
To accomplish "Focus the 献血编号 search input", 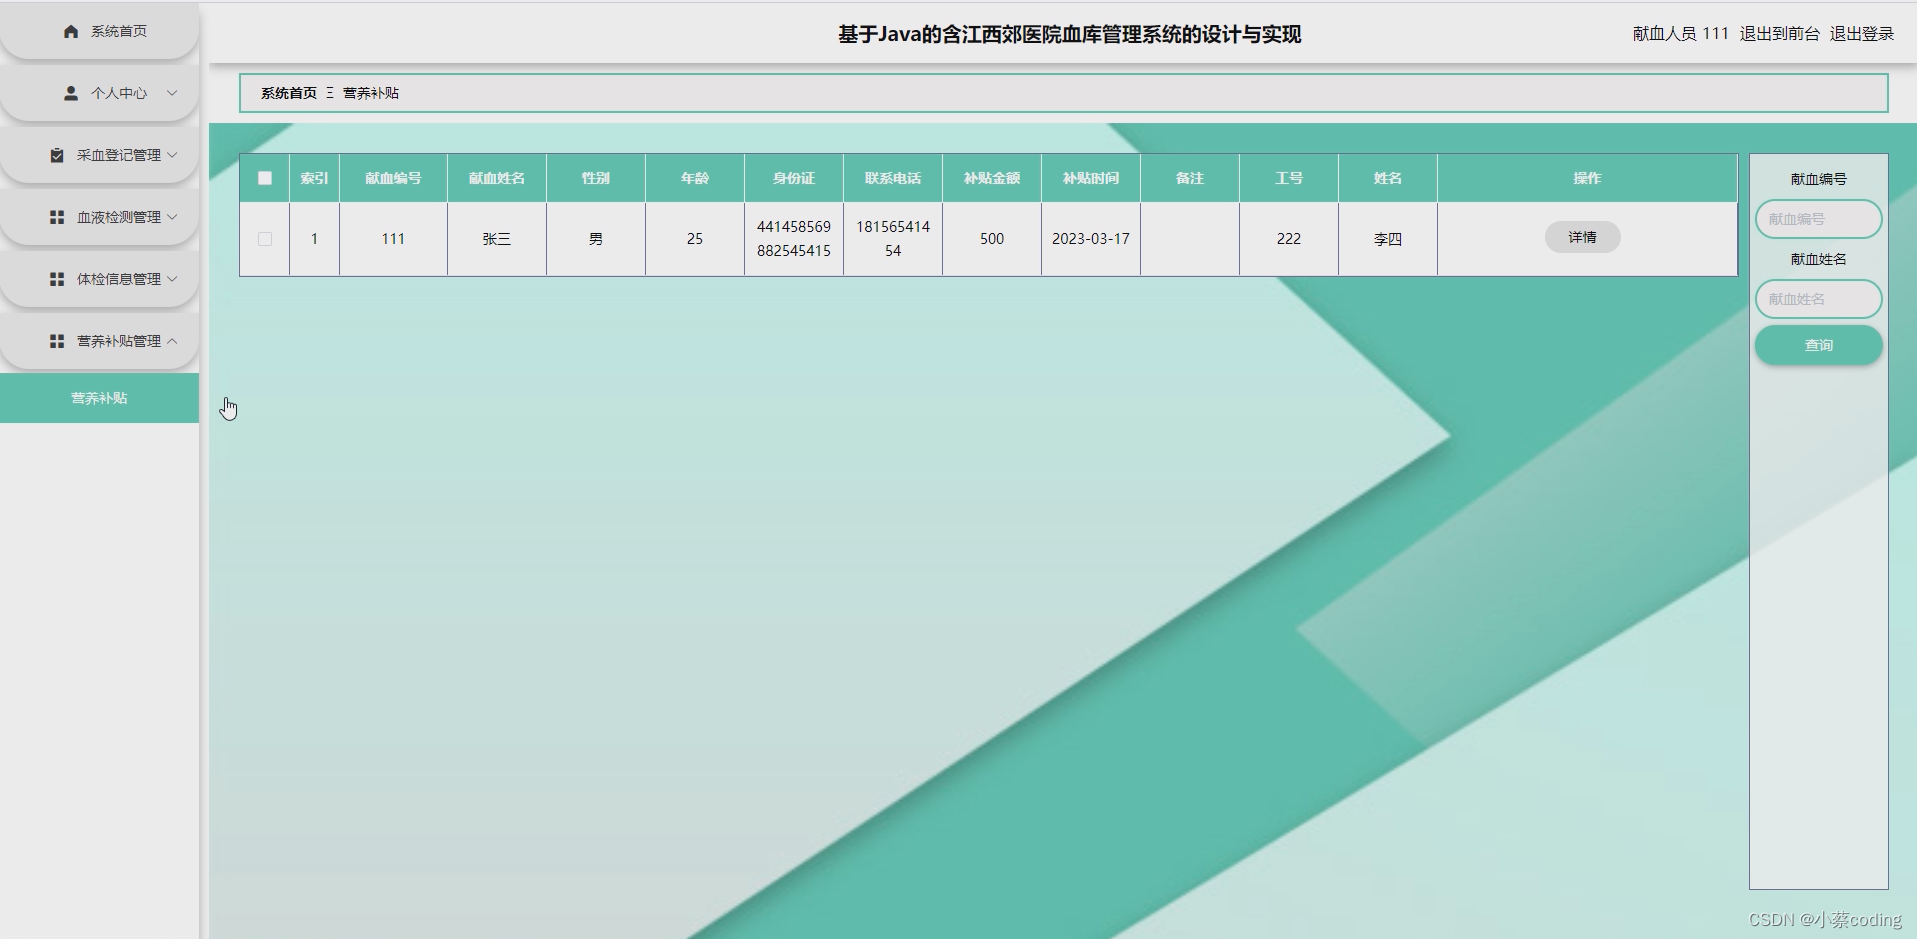I will [x=1818, y=219].
